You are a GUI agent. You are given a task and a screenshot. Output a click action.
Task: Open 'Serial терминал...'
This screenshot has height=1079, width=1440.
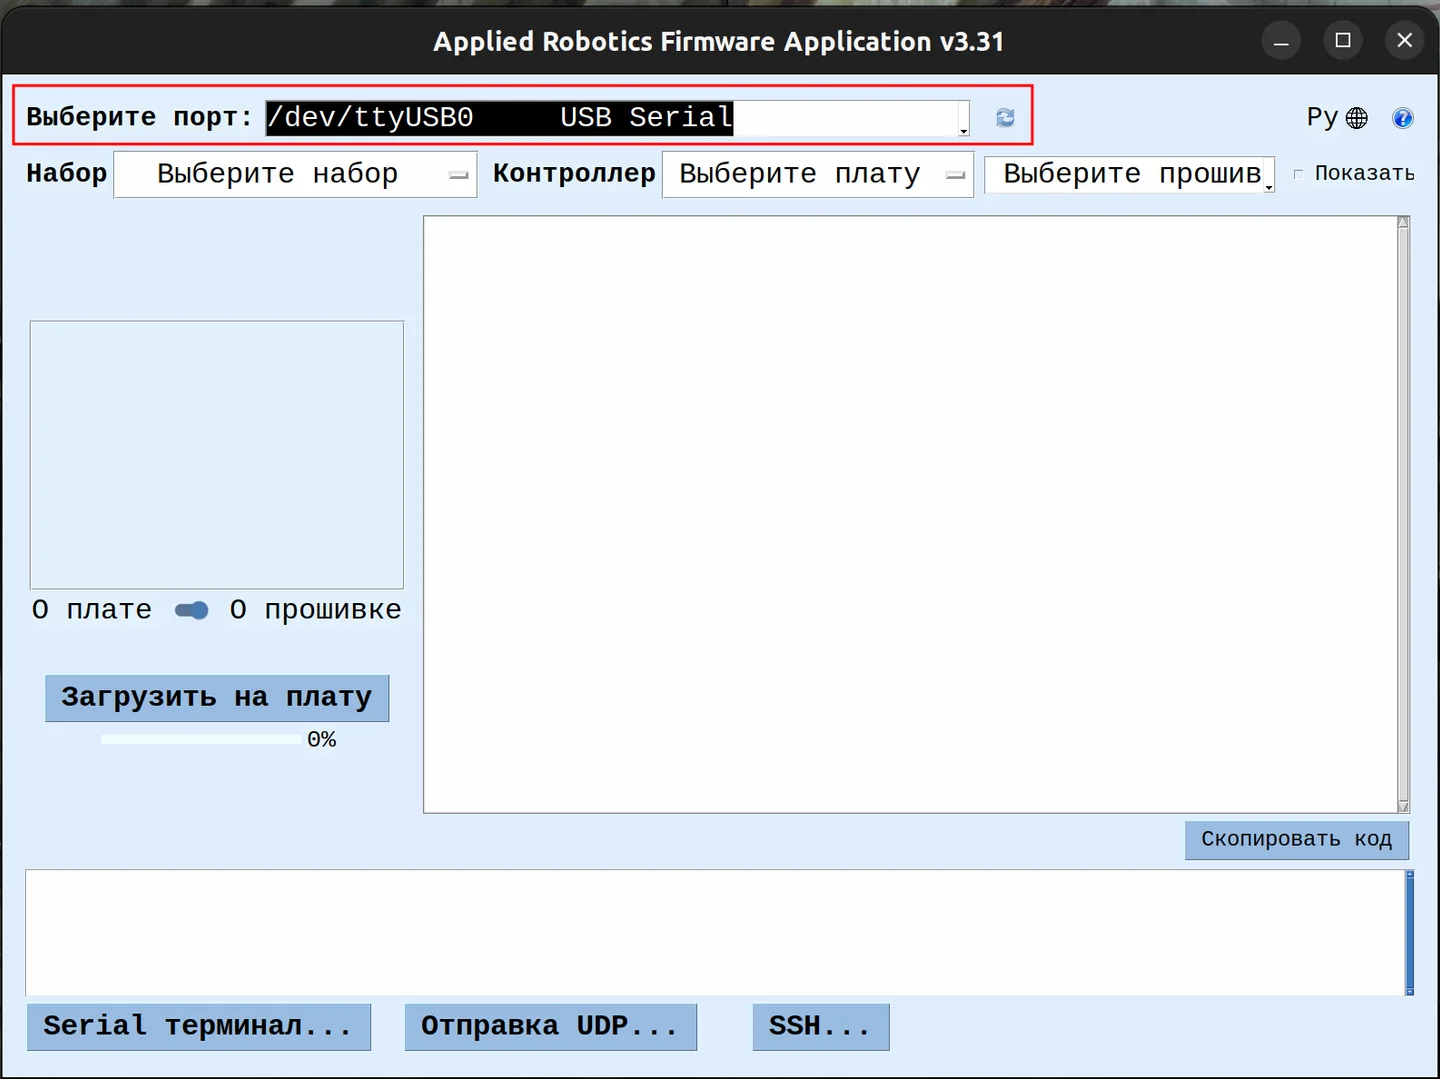click(199, 1027)
